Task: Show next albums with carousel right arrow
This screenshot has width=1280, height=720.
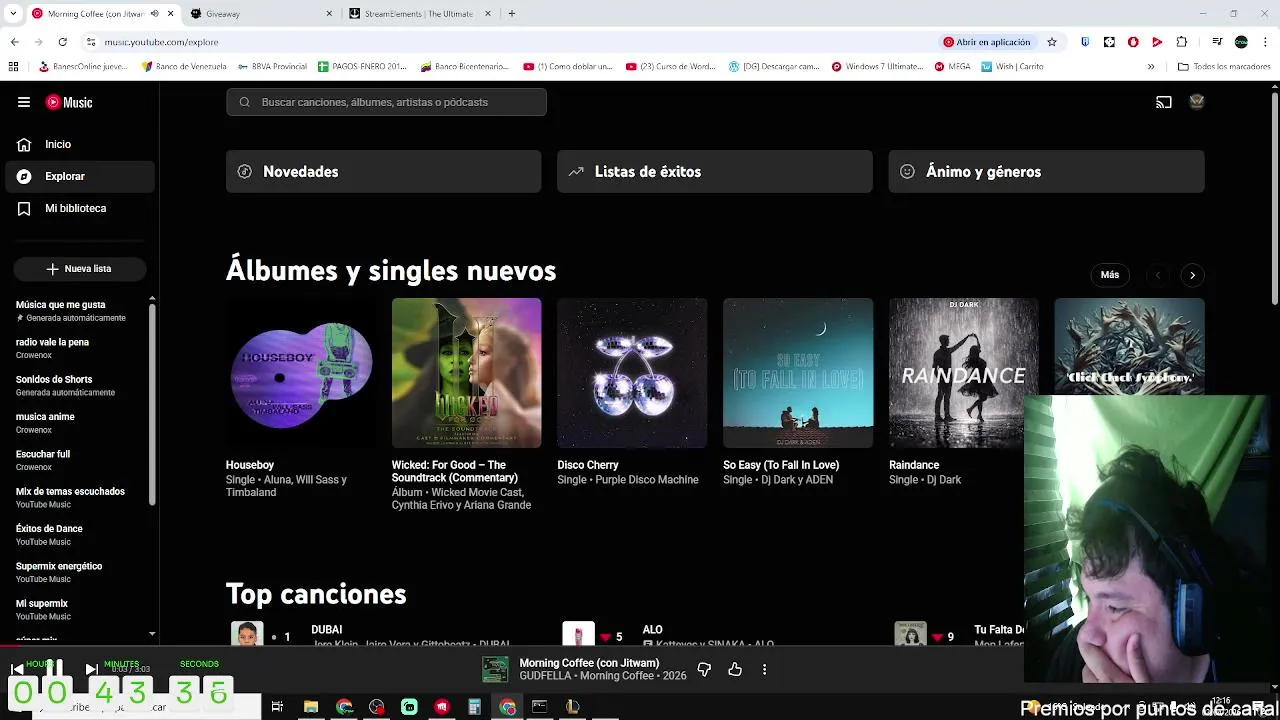Action: [x=1192, y=275]
